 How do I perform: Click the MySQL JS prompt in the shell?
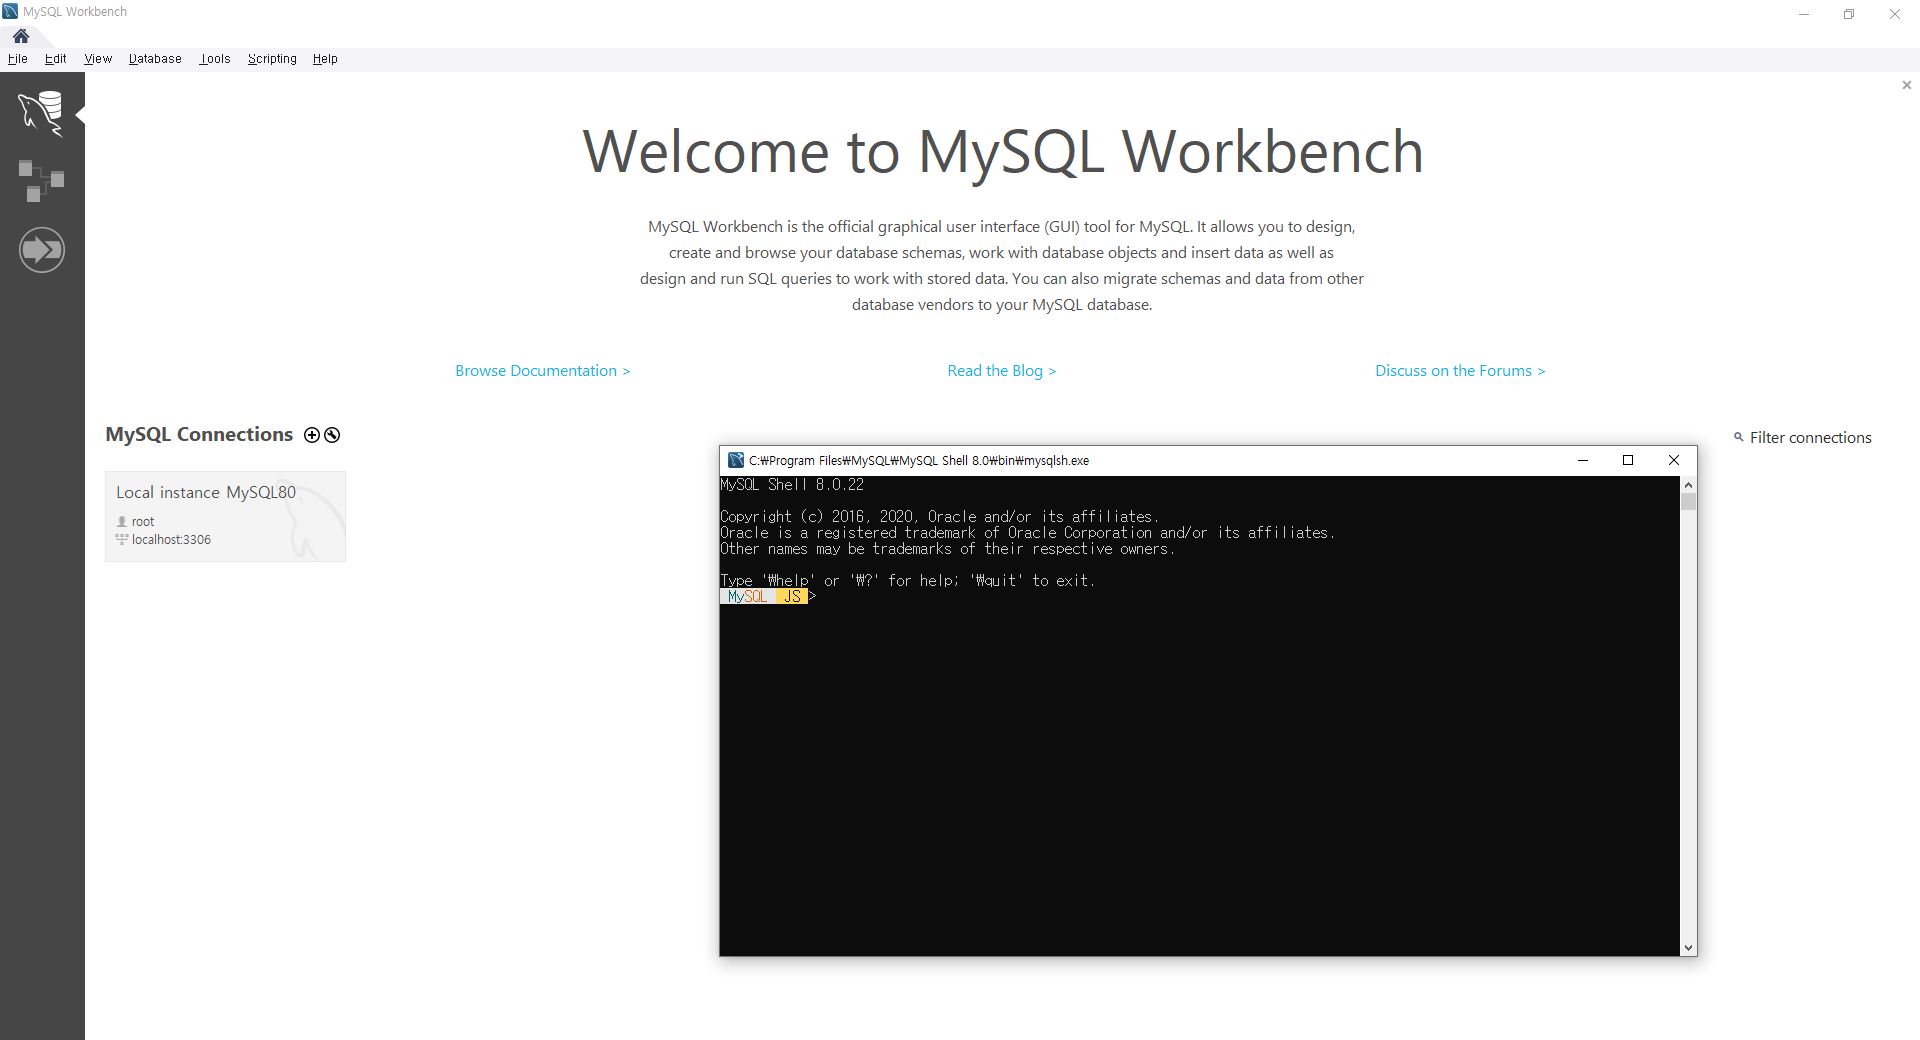pos(768,597)
